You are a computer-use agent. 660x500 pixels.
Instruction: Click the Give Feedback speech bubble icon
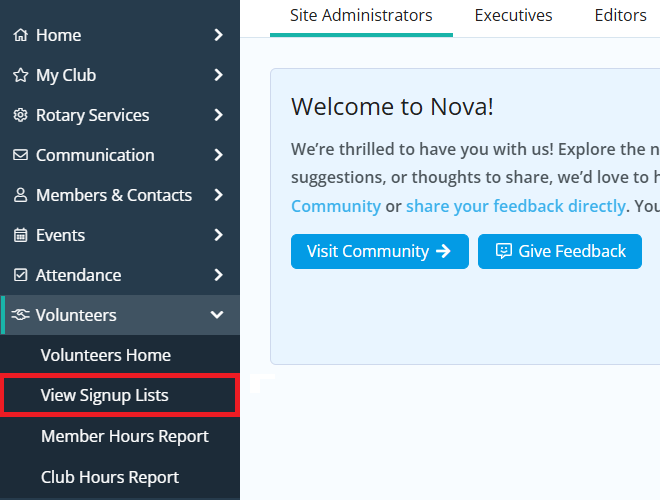(x=503, y=251)
